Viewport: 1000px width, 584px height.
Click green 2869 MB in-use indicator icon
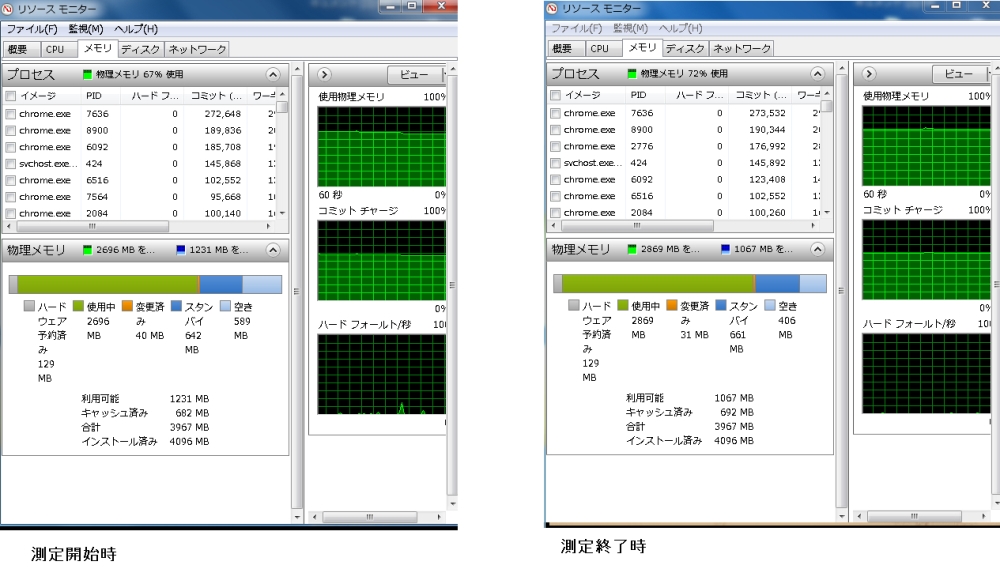coord(632,249)
